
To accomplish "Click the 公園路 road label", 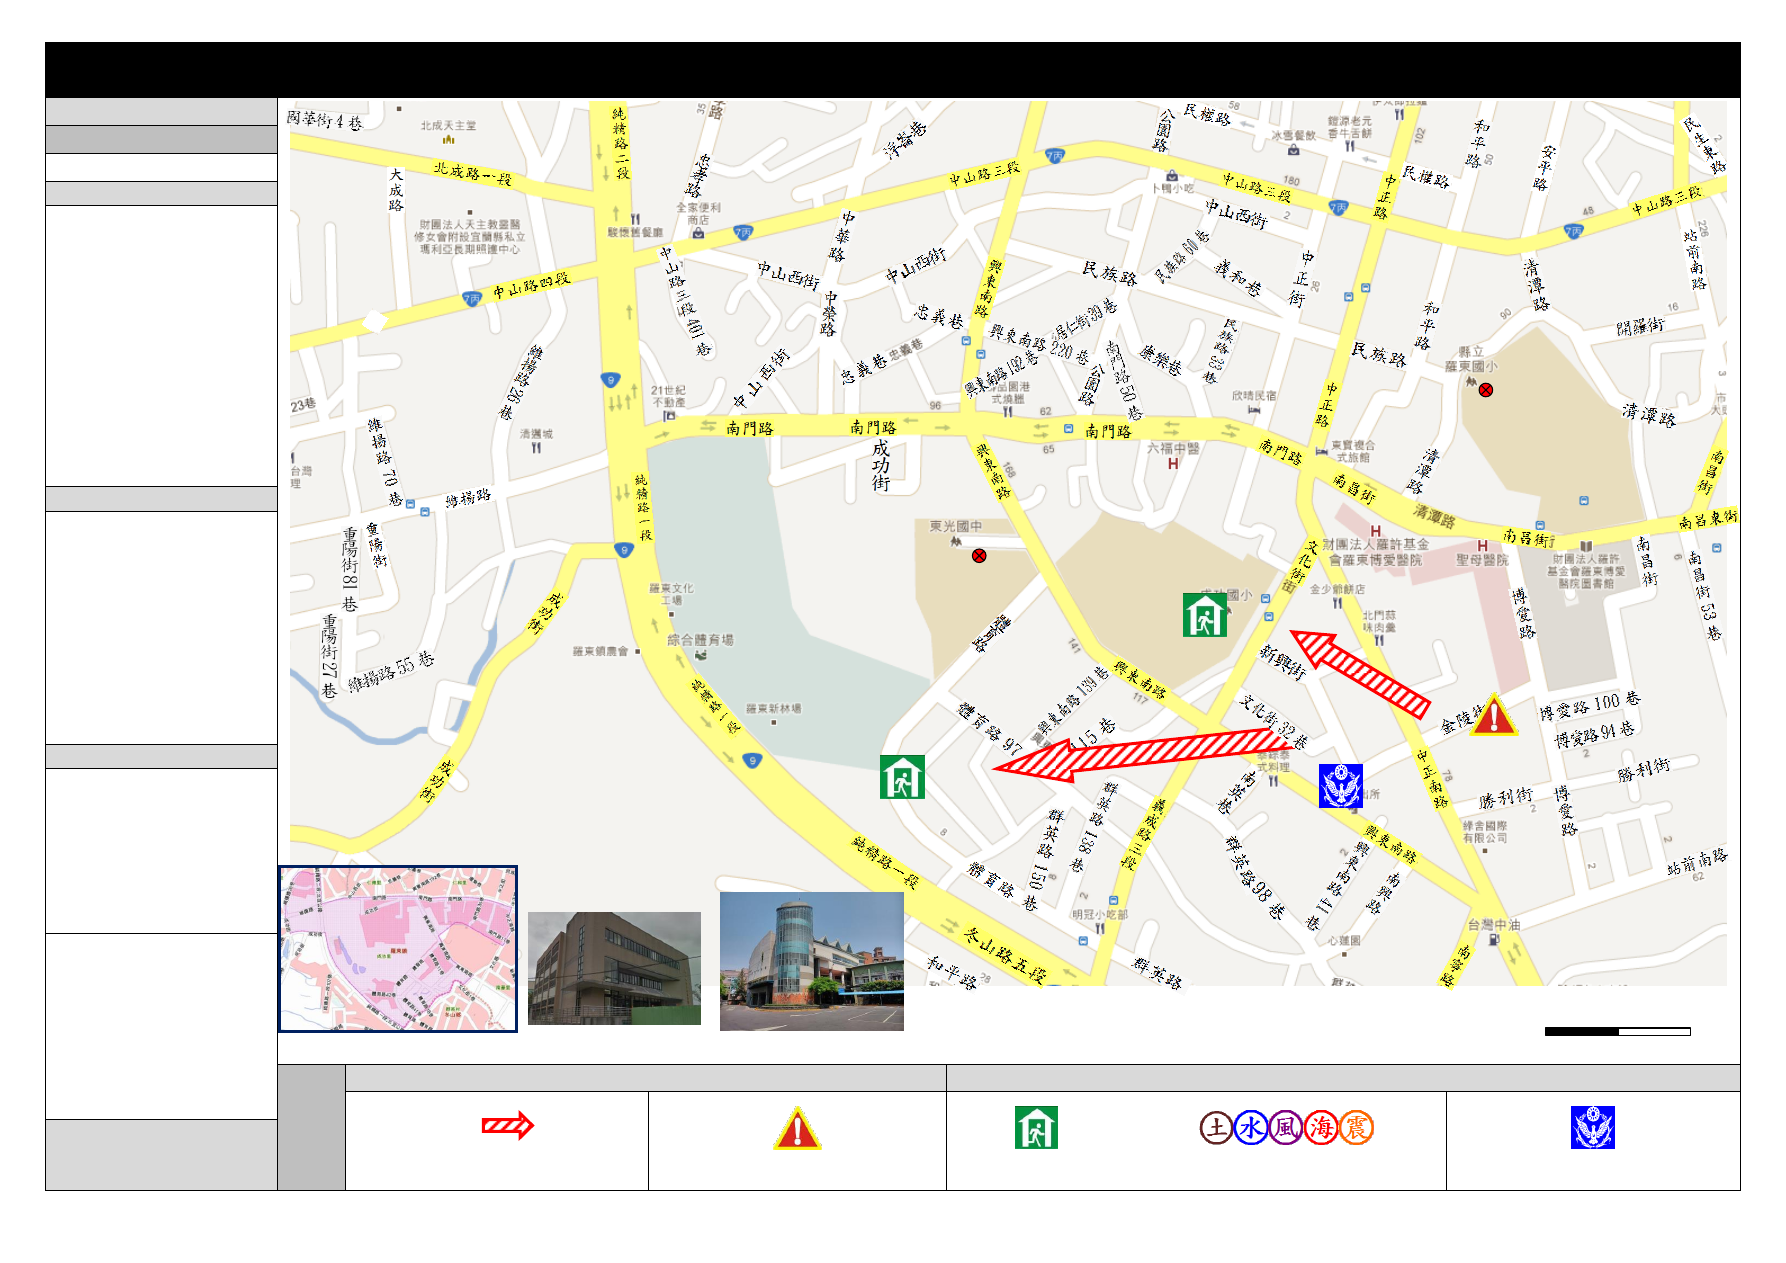I will point(1163,130).
